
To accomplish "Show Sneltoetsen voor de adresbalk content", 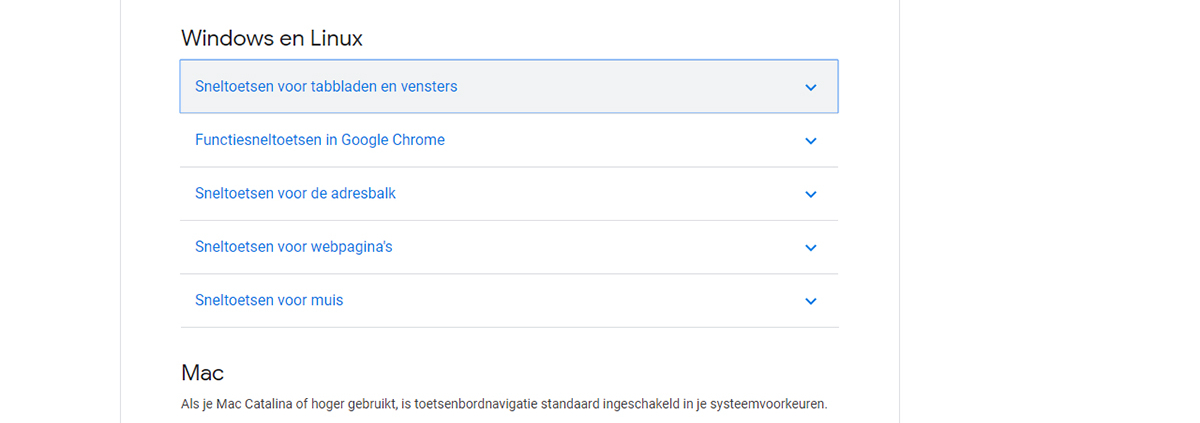I will click(x=509, y=193).
